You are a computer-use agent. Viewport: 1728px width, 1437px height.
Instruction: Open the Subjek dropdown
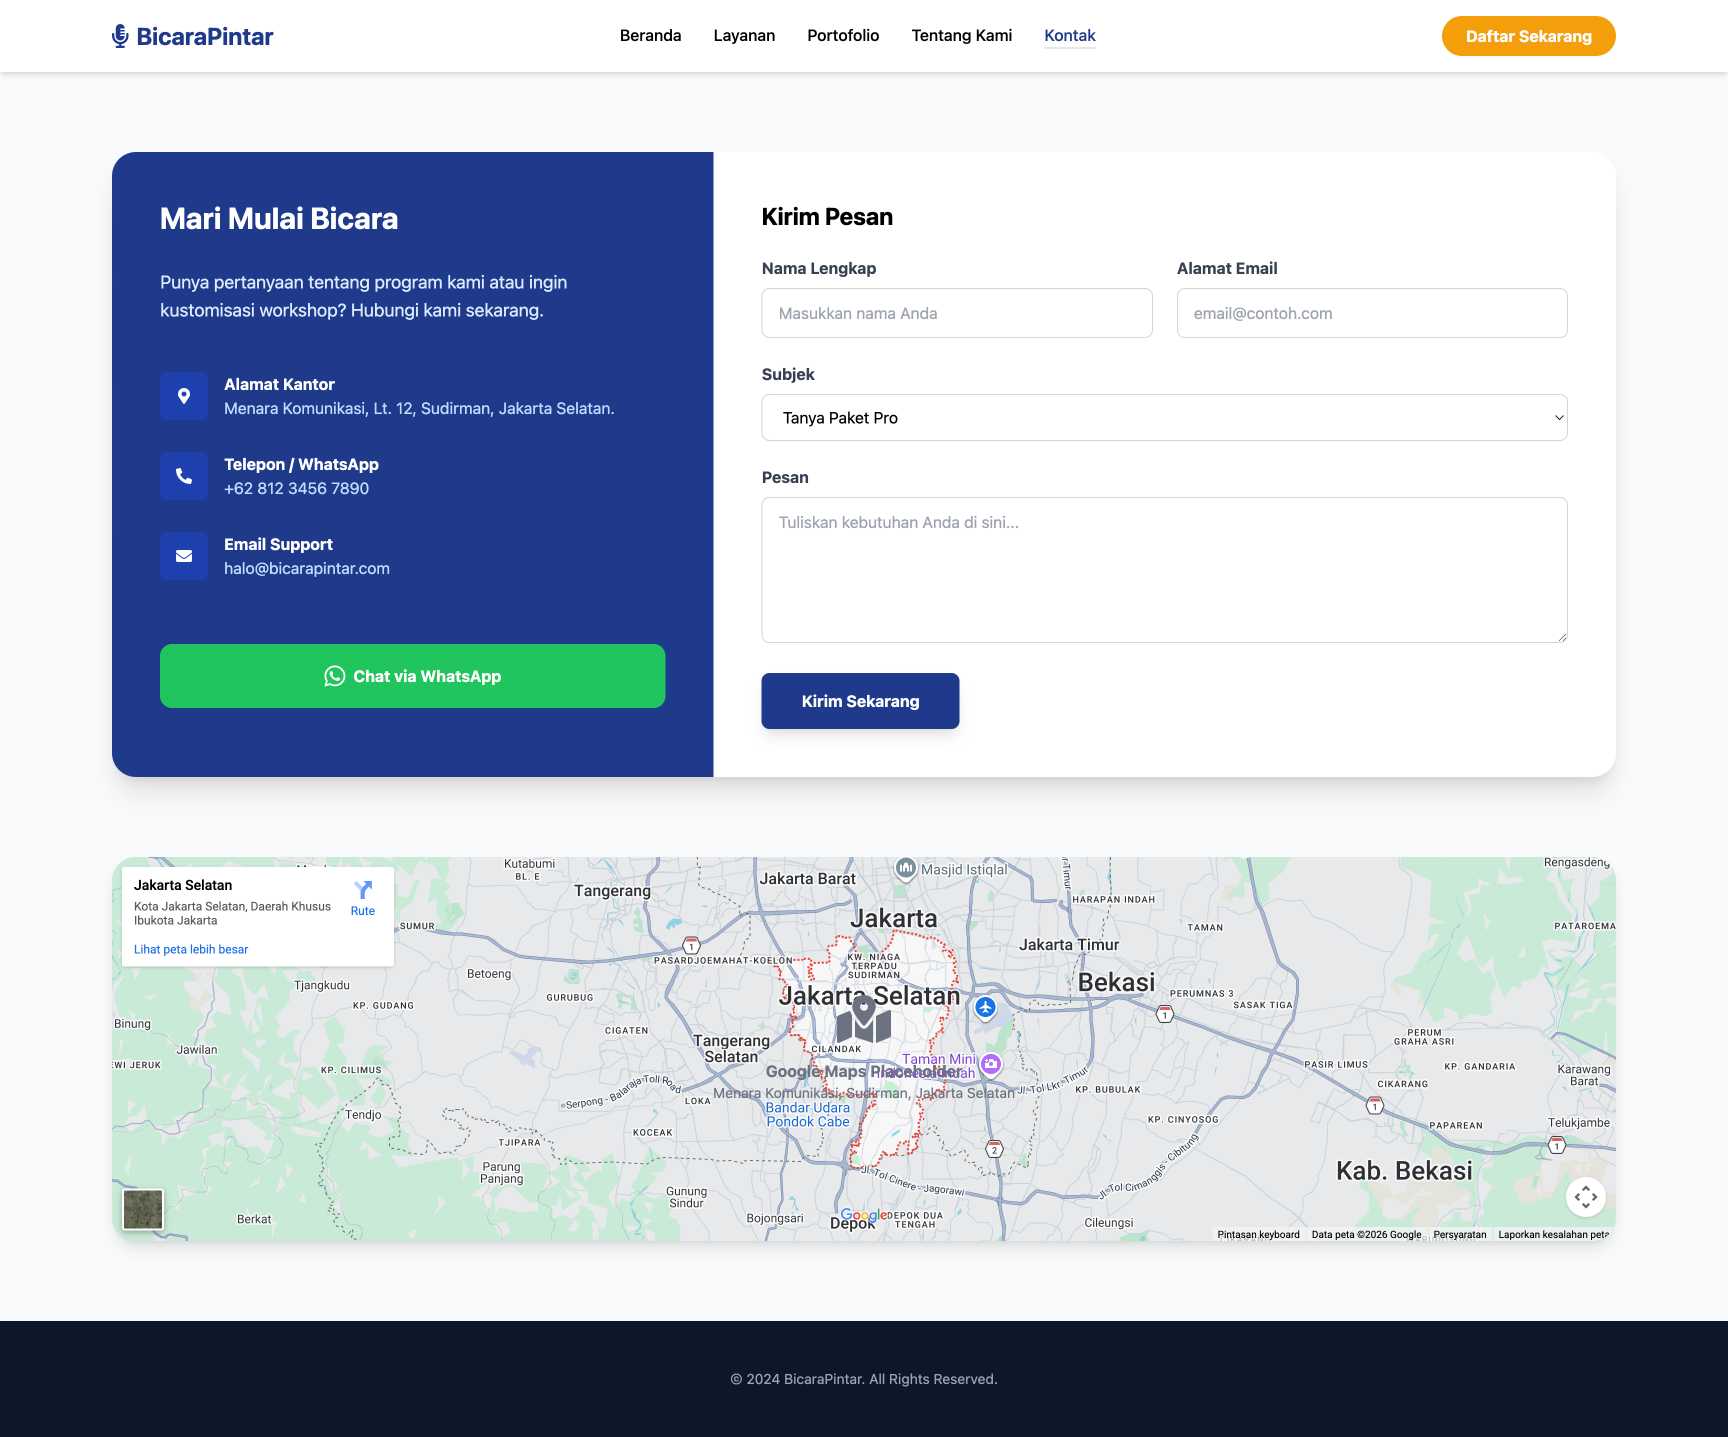[1164, 418]
